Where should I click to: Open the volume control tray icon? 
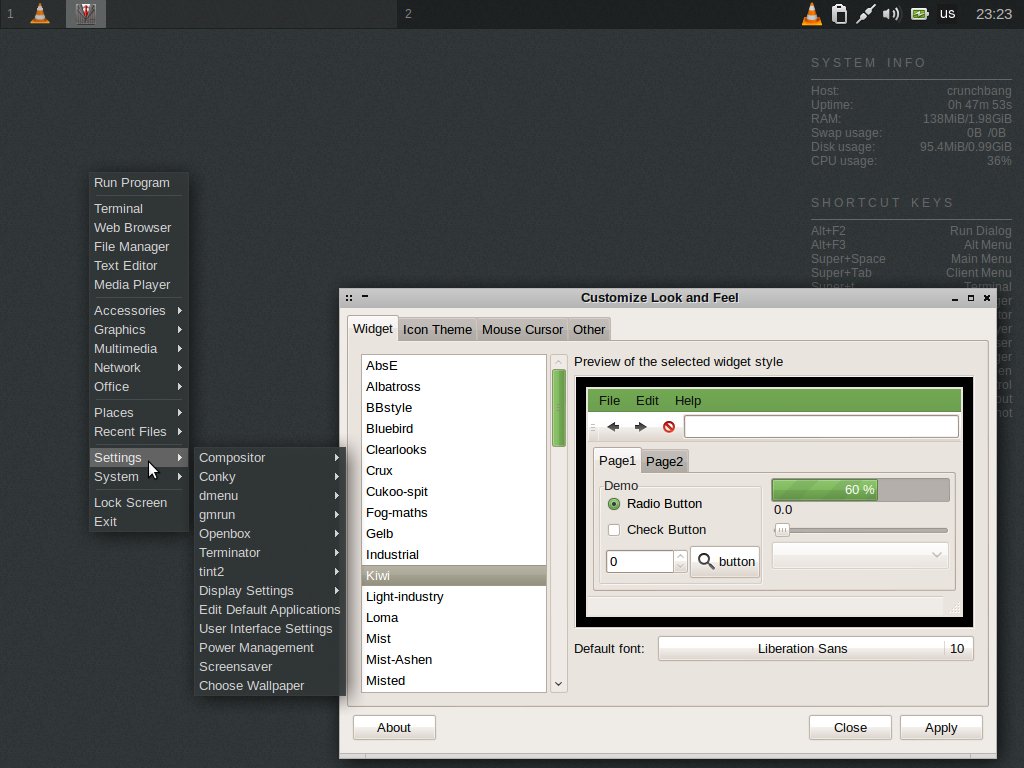point(891,14)
